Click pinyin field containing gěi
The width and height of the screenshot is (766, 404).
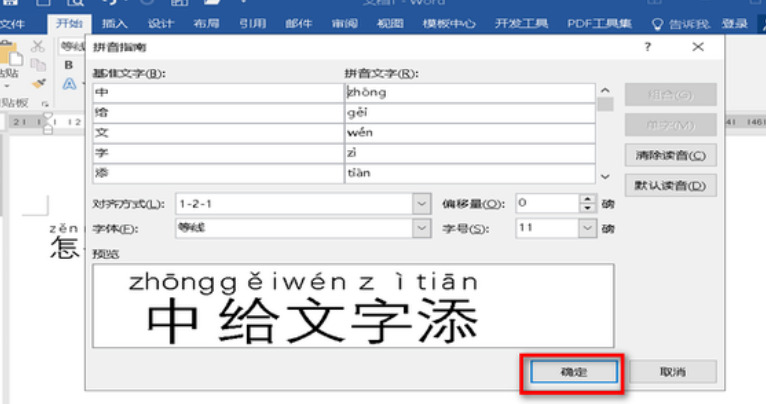[x=470, y=113]
